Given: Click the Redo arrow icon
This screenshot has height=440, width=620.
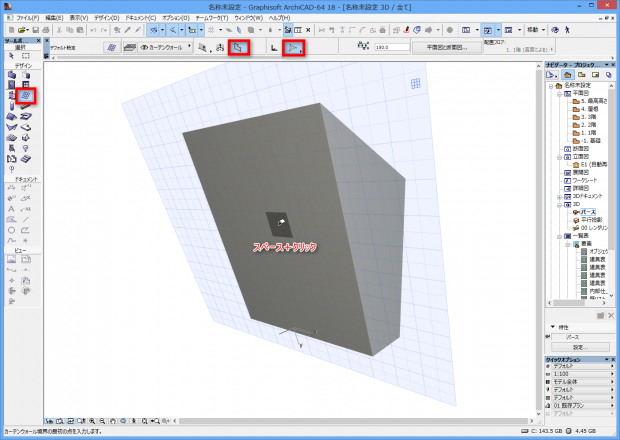Looking at the screenshot, I should 104,30.
